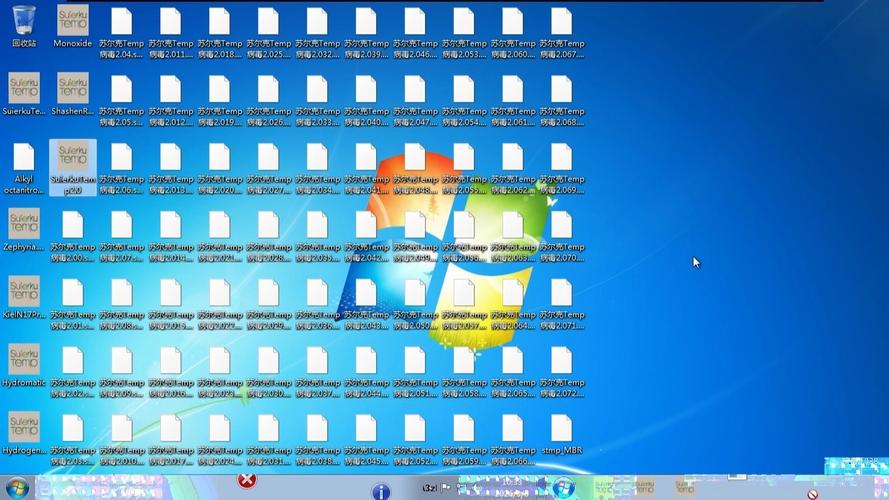Click the highlighted SuierkuTemp2.0 icon

(x=73, y=168)
